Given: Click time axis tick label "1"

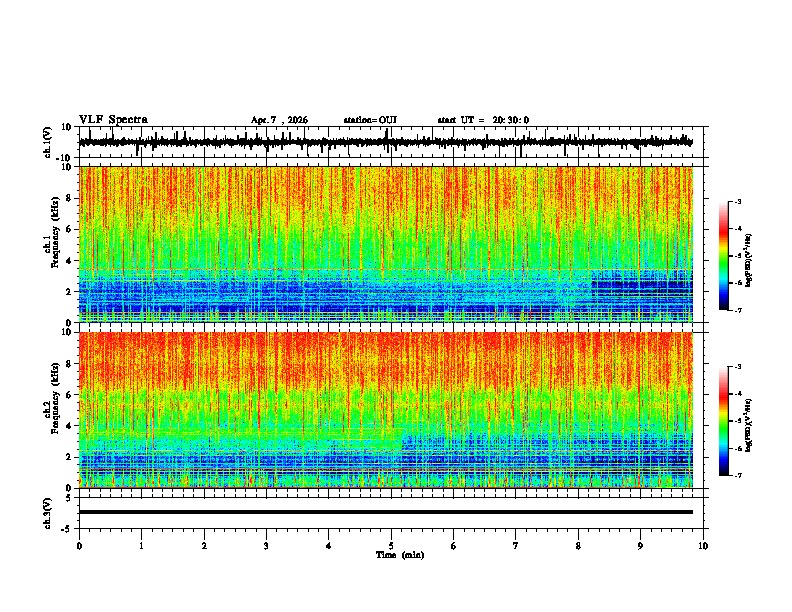Looking at the screenshot, I should click(141, 546).
